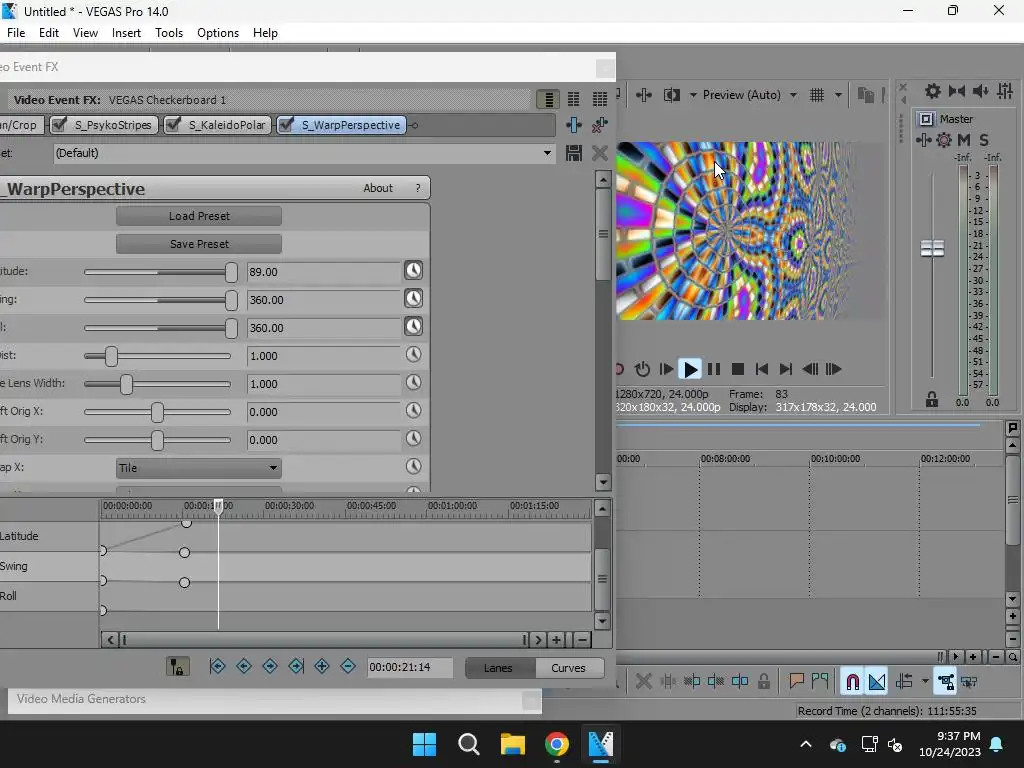
Task: Go to the previous keyframe
Action: click(244, 666)
